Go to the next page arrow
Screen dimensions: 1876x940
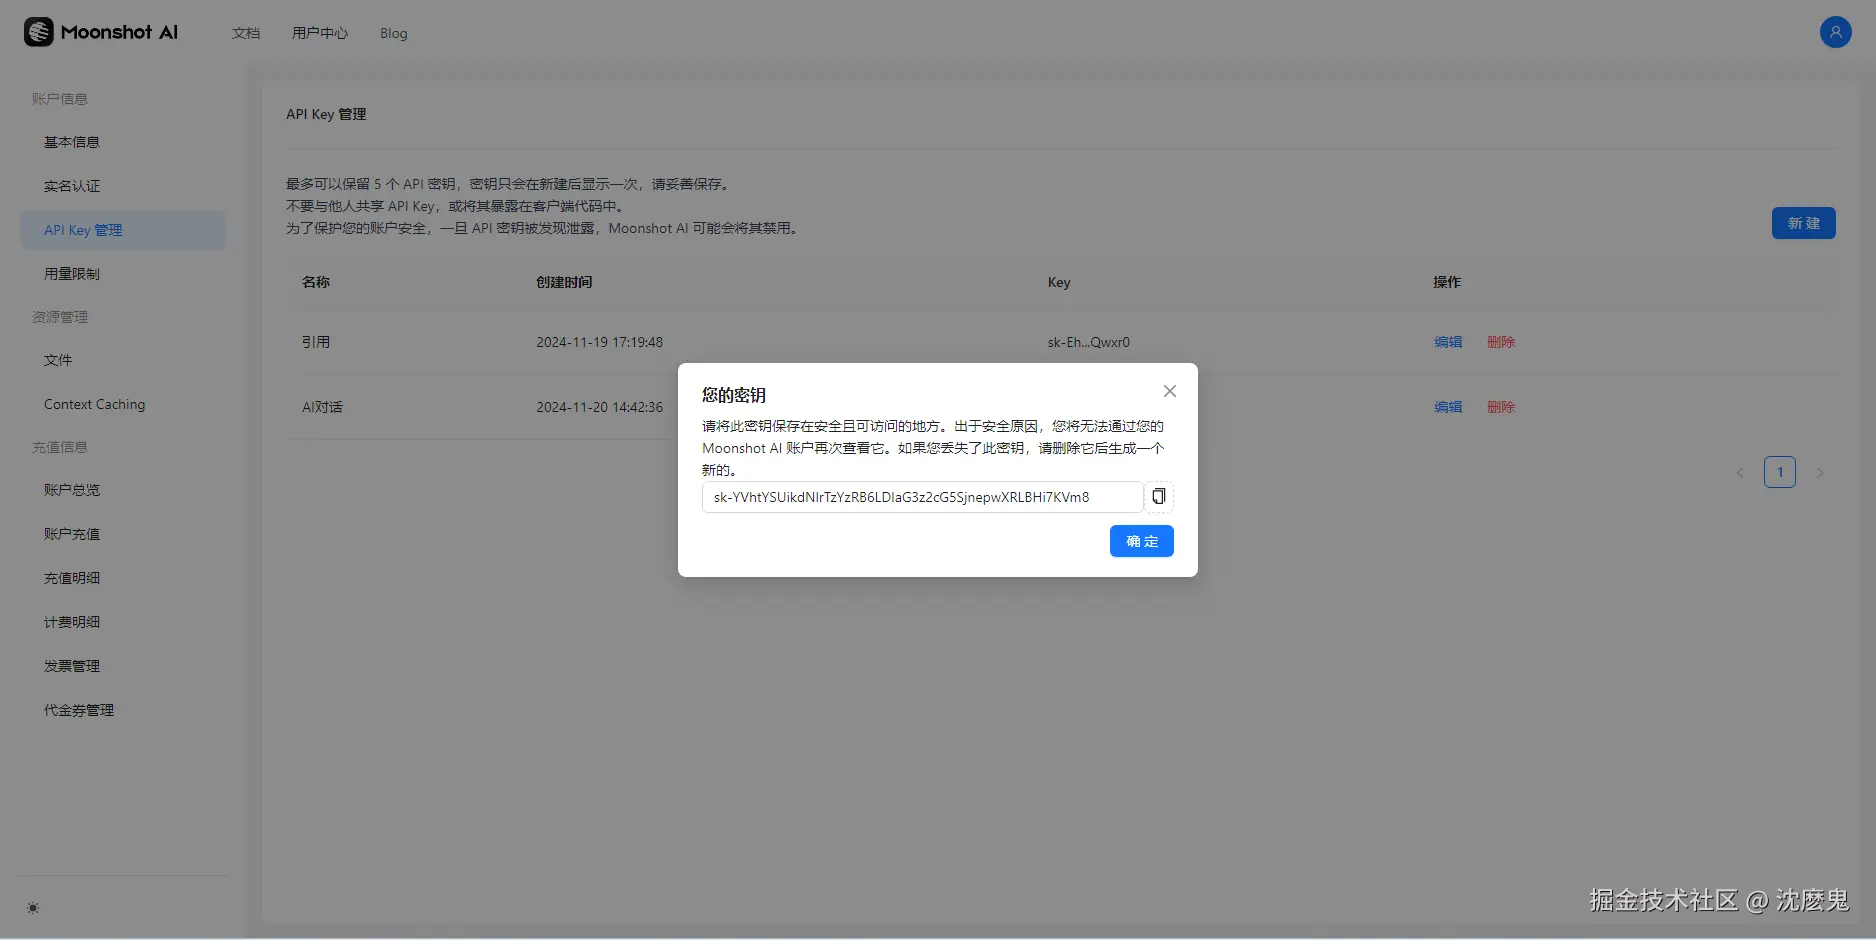click(1820, 472)
